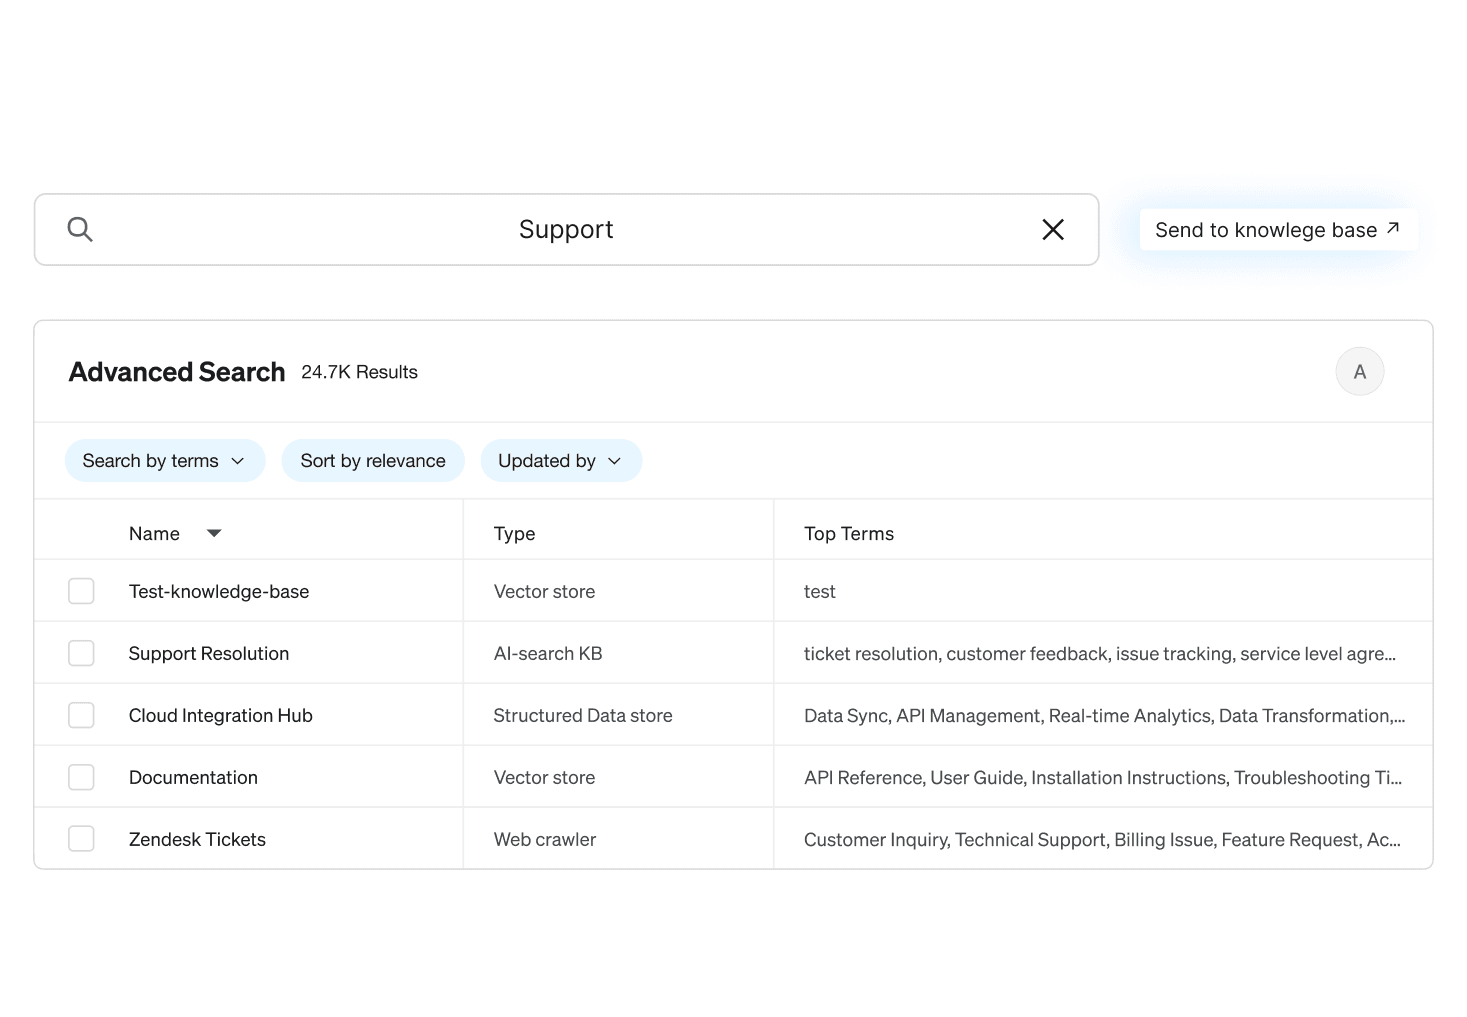This screenshot has height=1017, width=1467.
Task: Select the Sort by relevance filter
Action: (373, 461)
